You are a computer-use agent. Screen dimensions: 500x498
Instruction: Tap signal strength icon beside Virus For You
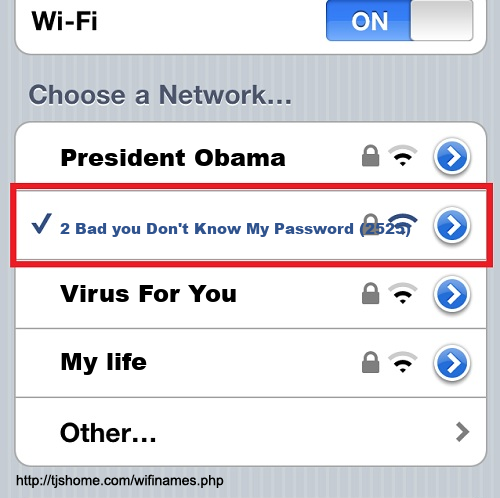(403, 293)
